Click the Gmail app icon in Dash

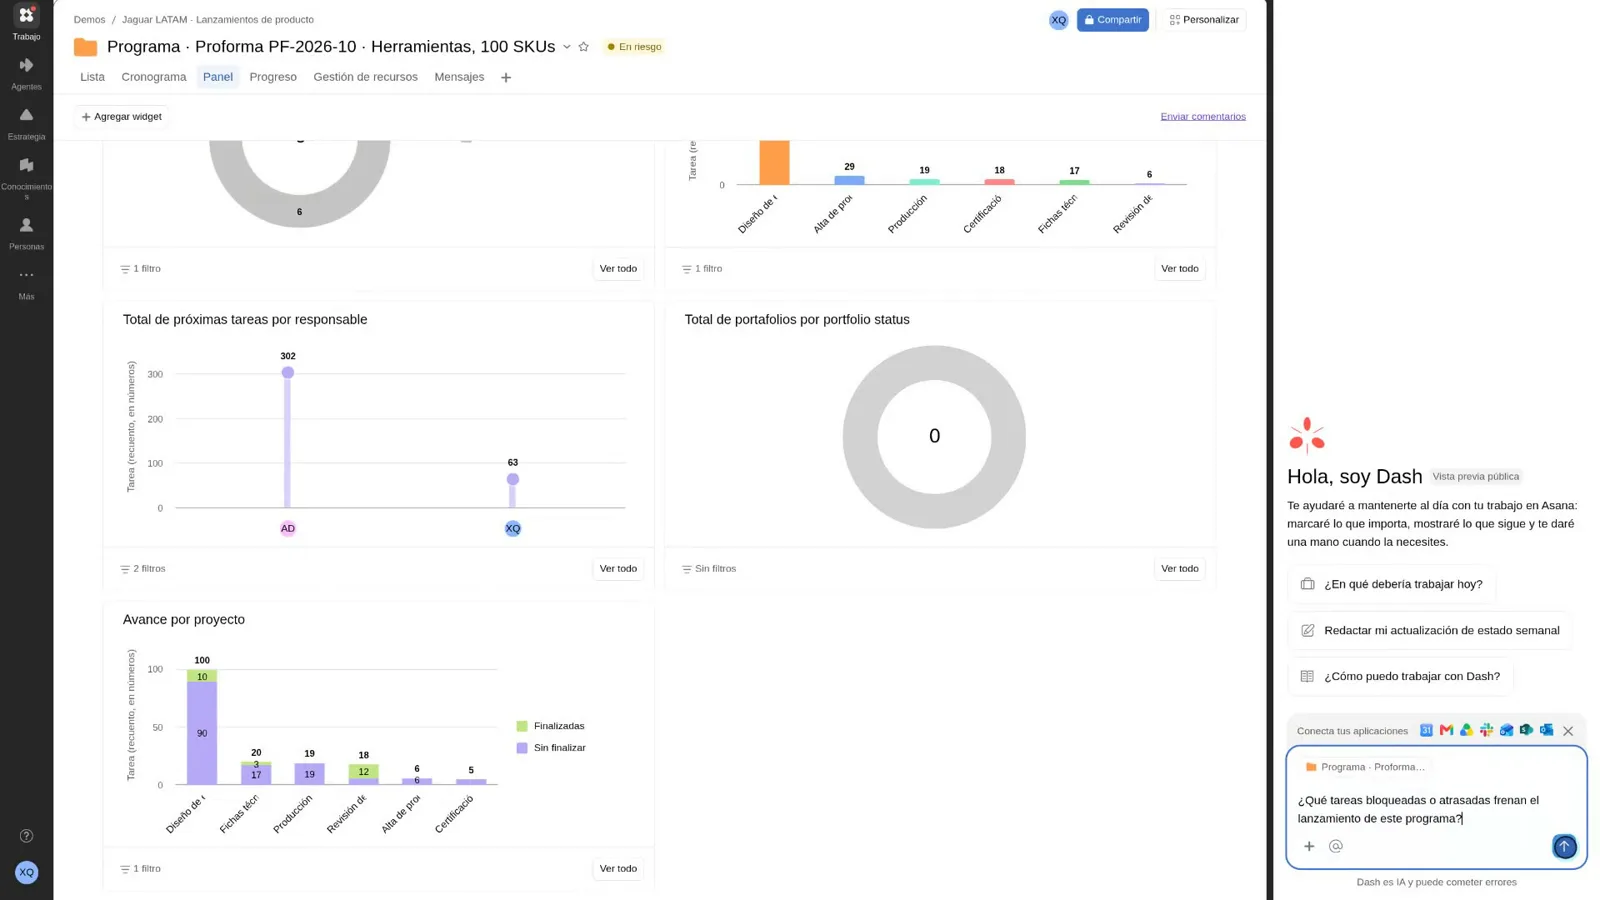click(1446, 730)
